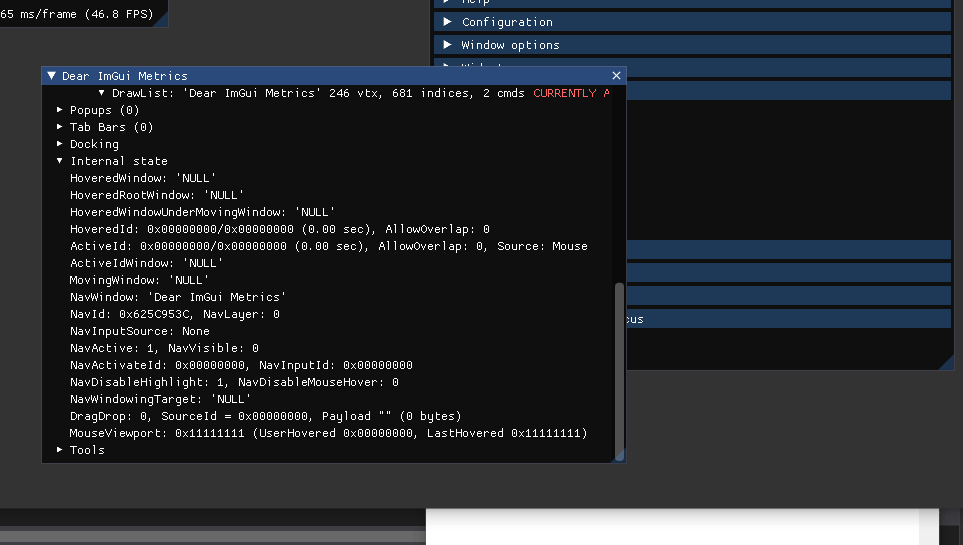Click the NavId: 0x625C953C line

(174, 314)
